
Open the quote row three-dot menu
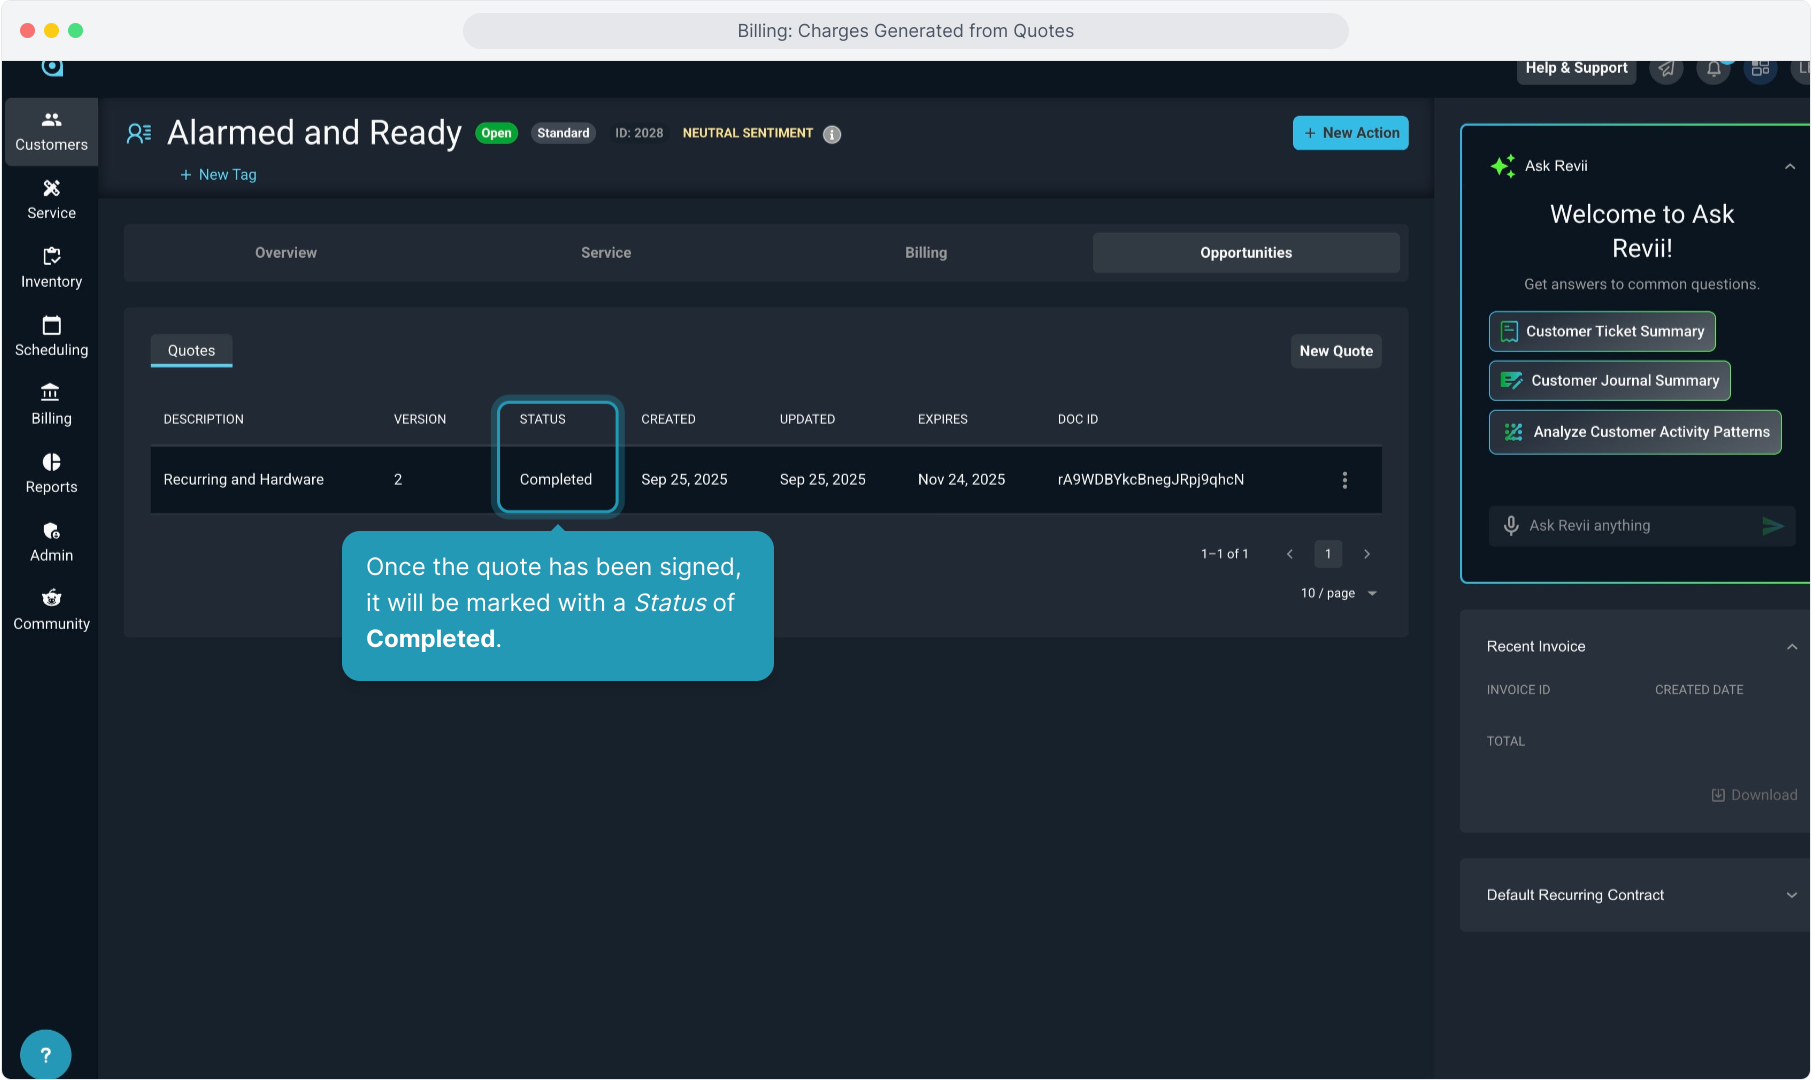[1344, 480]
